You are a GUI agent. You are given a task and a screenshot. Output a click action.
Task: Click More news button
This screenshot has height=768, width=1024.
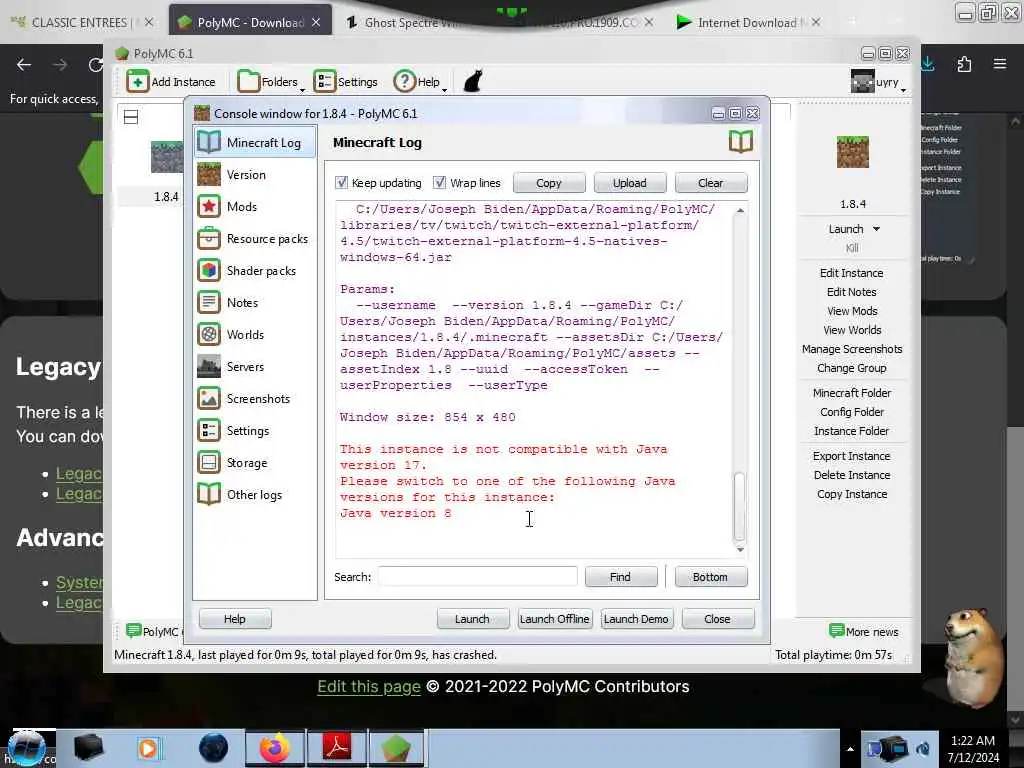tap(863, 631)
